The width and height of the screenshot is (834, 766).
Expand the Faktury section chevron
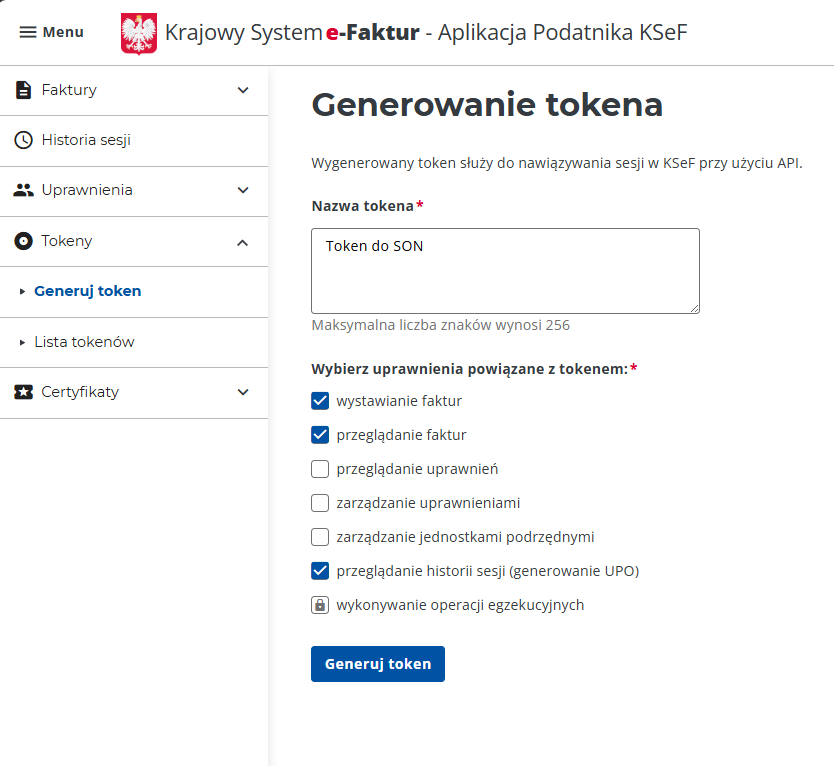click(x=243, y=90)
